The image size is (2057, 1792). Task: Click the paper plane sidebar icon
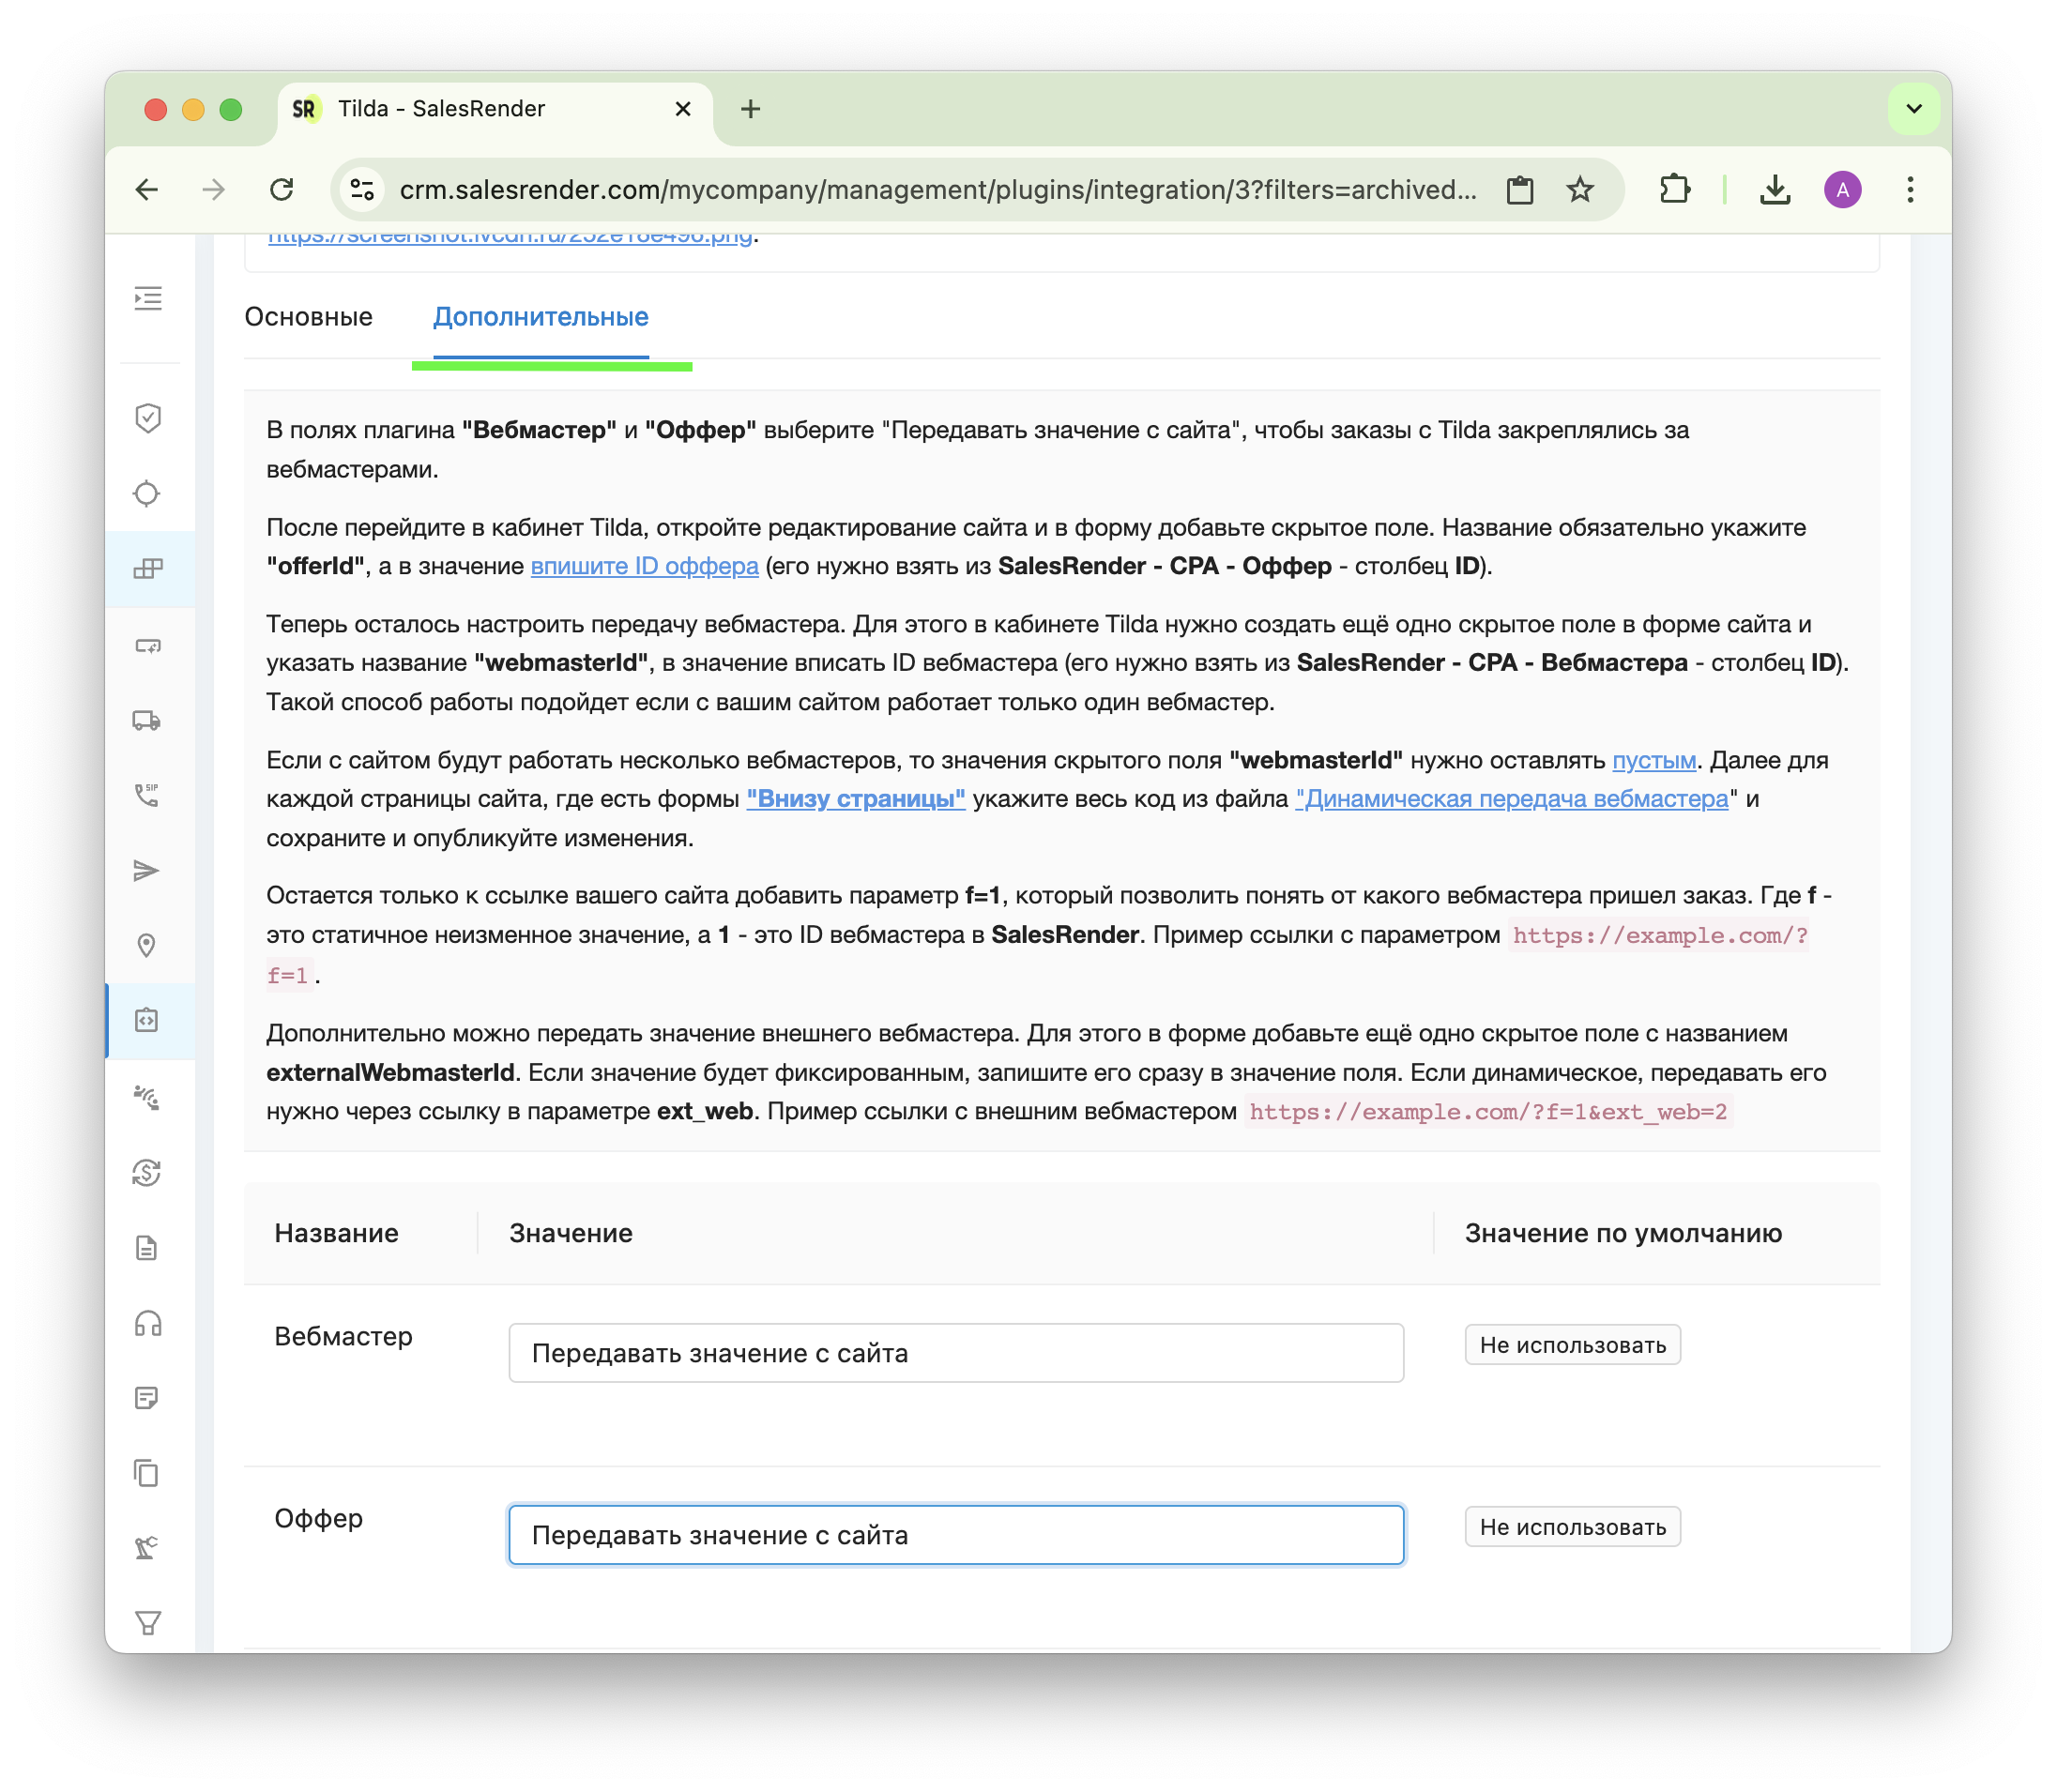coord(147,871)
